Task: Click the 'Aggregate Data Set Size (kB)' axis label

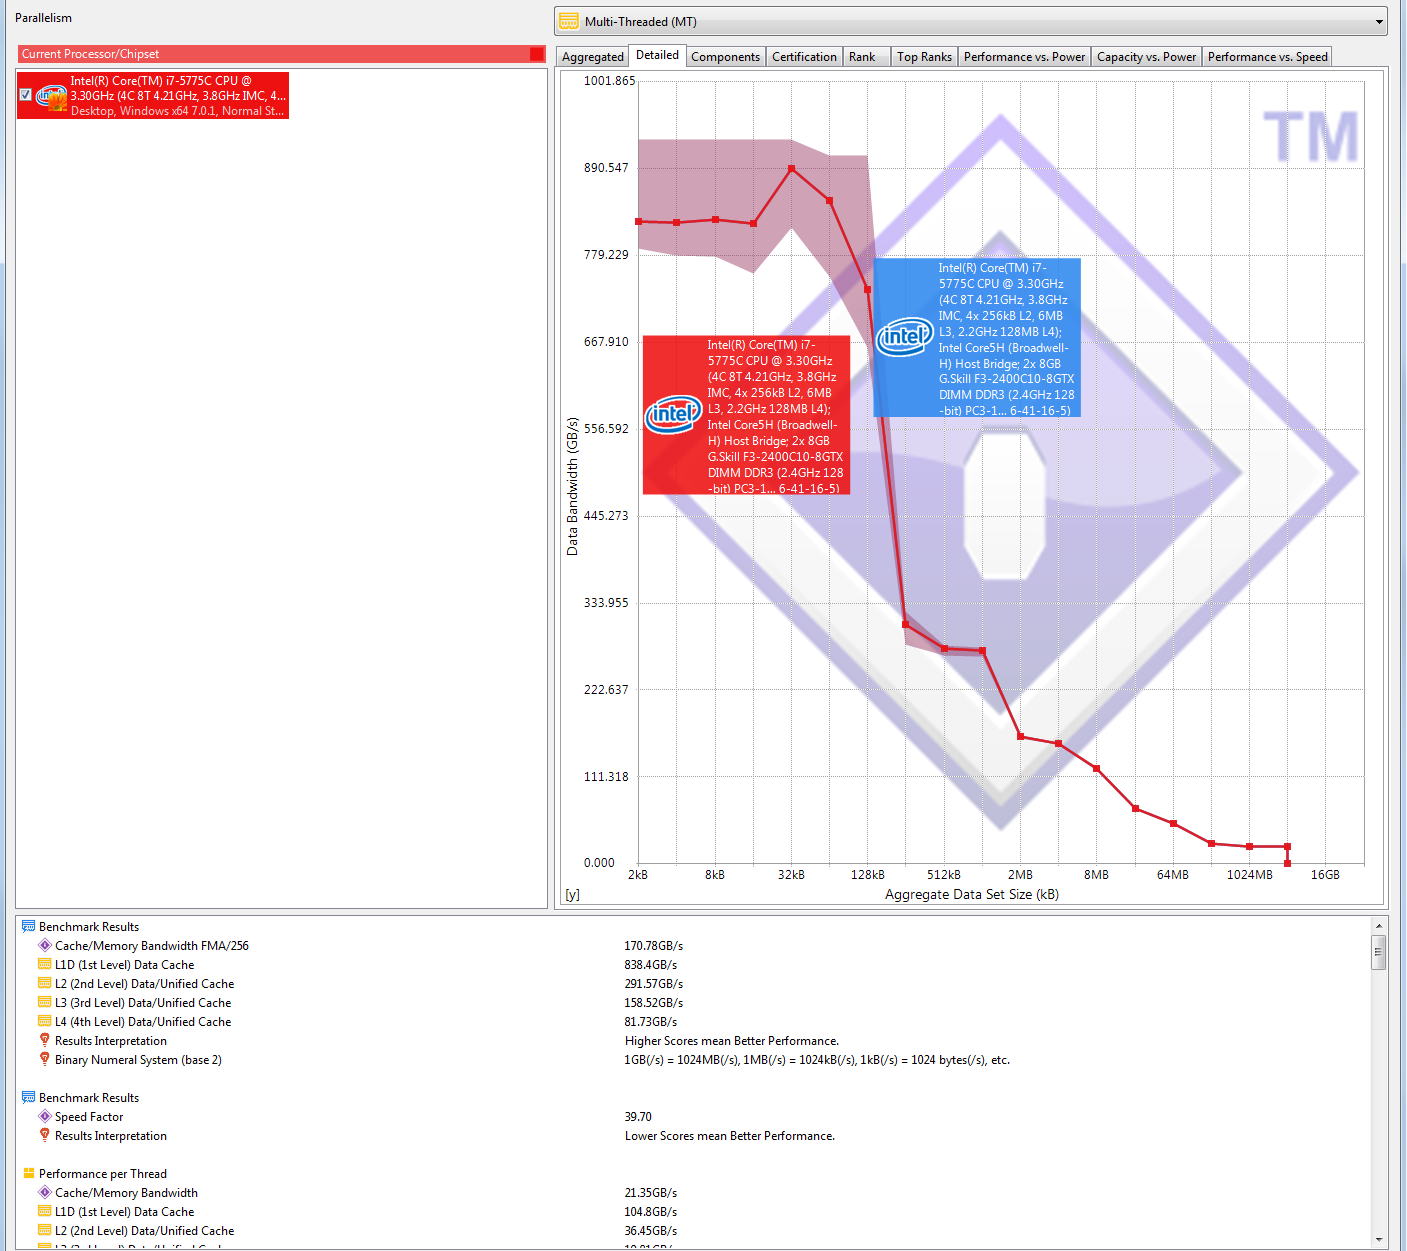Action: pyautogui.click(x=972, y=895)
